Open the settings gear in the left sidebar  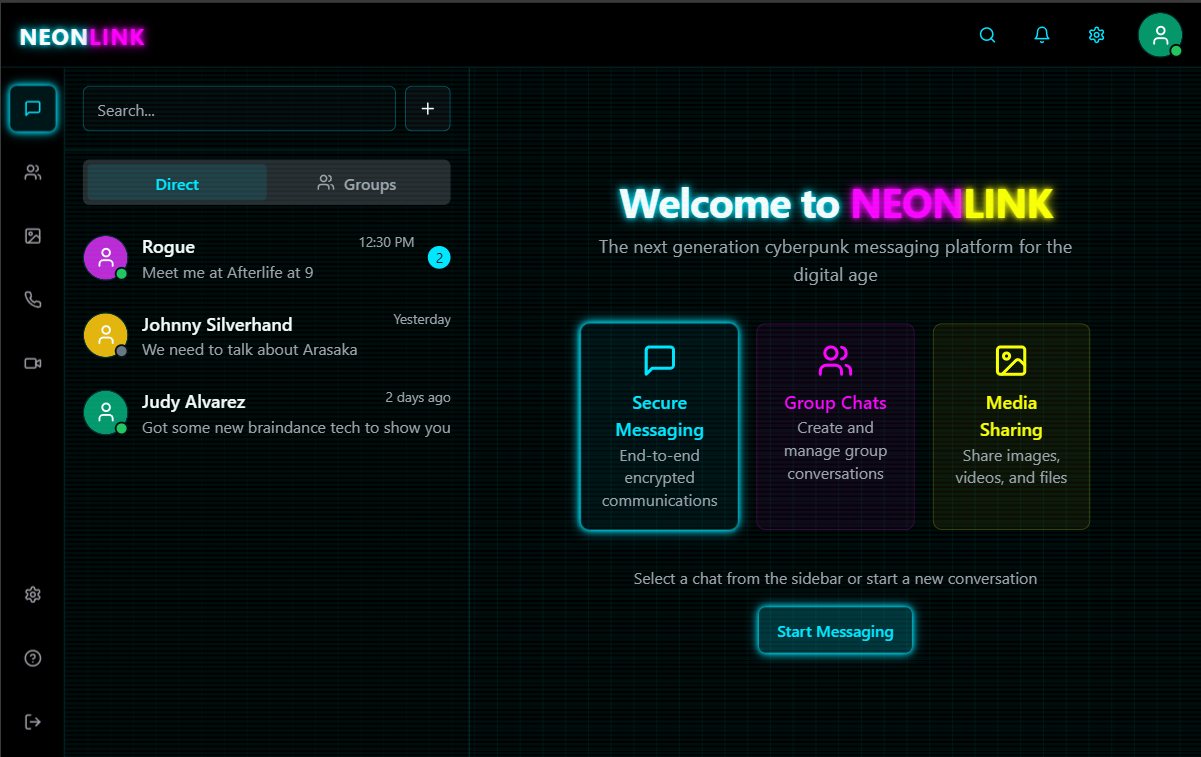[x=33, y=594]
